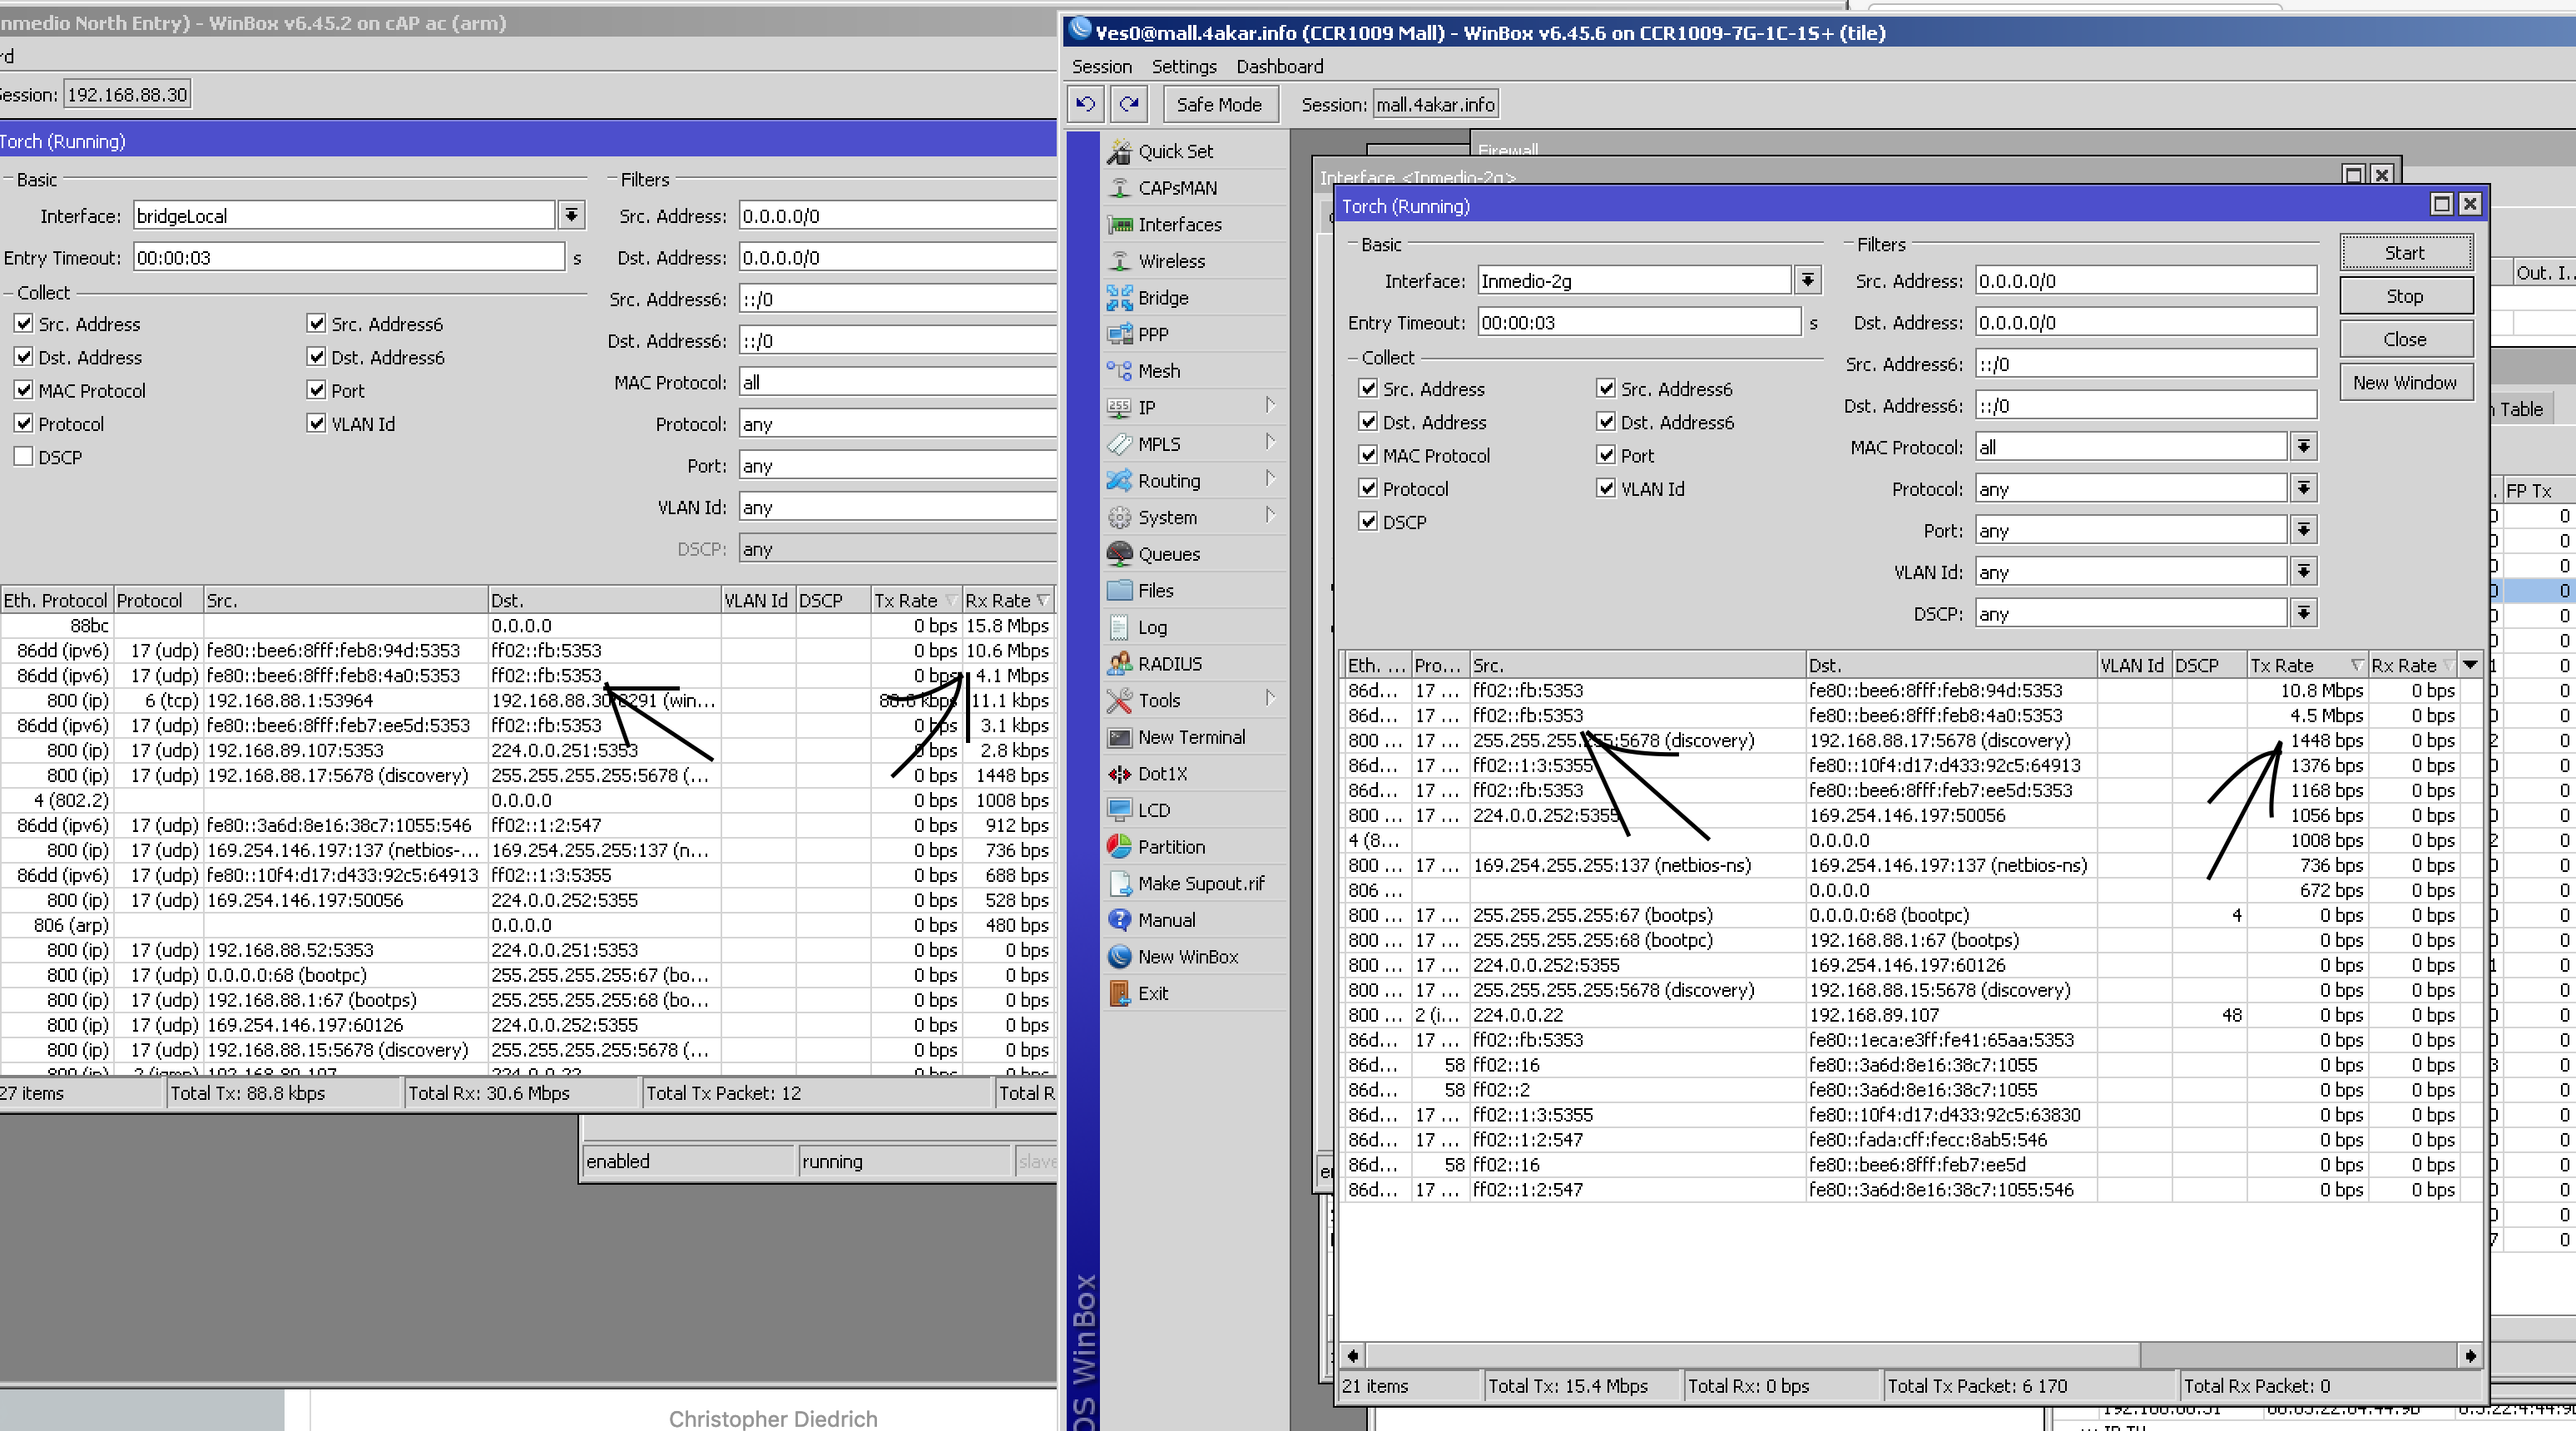Image resolution: width=2576 pixels, height=1431 pixels.
Task: Sort by Dst. column in right Torch
Action: tap(1950, 665)
